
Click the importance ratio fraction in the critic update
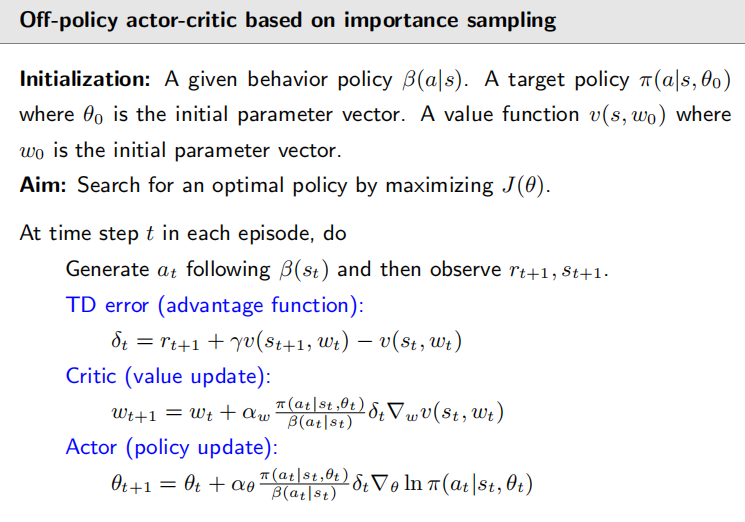coord(320,413)
